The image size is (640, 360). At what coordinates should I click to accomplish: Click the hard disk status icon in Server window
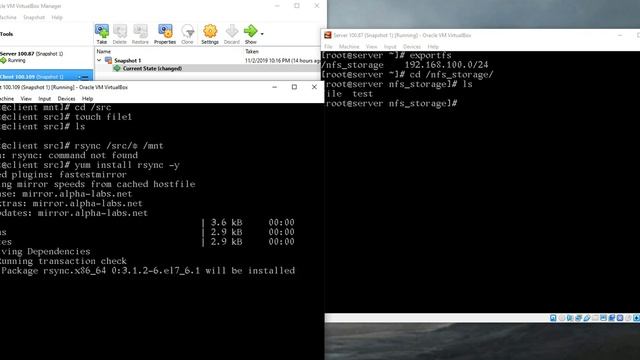pyautogui.click(x=553, y=318)
